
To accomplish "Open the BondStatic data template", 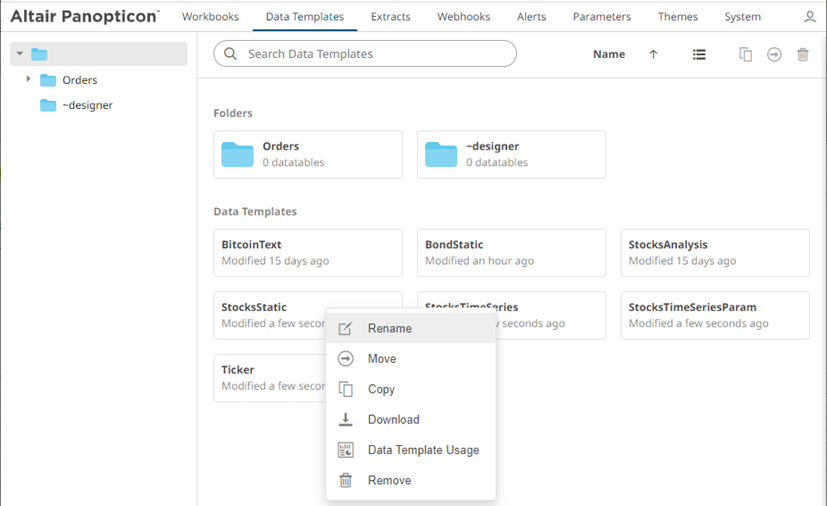I will point(510,252).
